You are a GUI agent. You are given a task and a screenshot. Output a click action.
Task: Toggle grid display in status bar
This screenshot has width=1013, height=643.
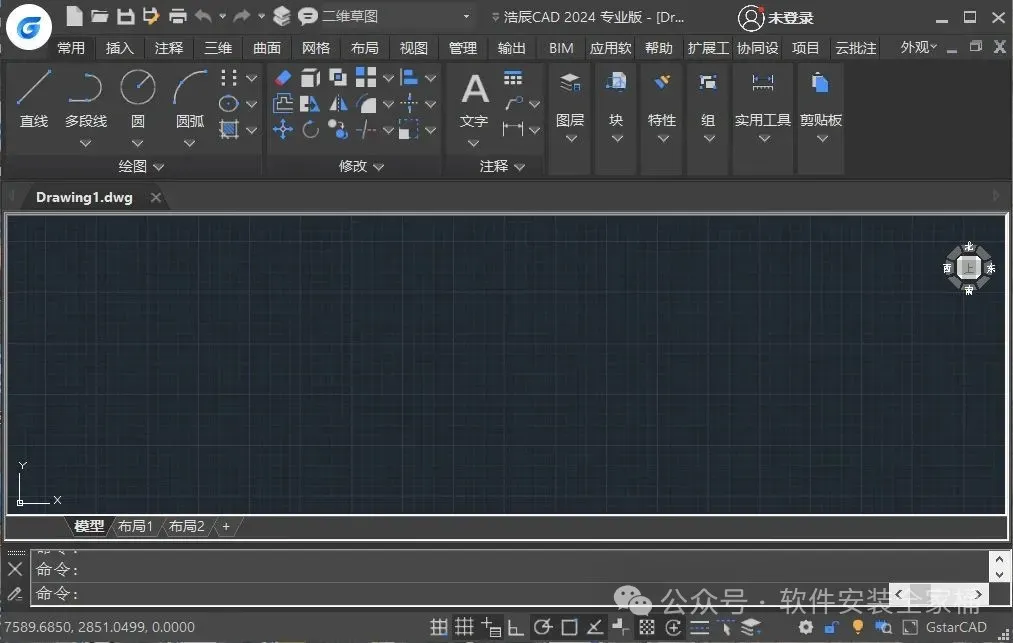coord(464,627)
